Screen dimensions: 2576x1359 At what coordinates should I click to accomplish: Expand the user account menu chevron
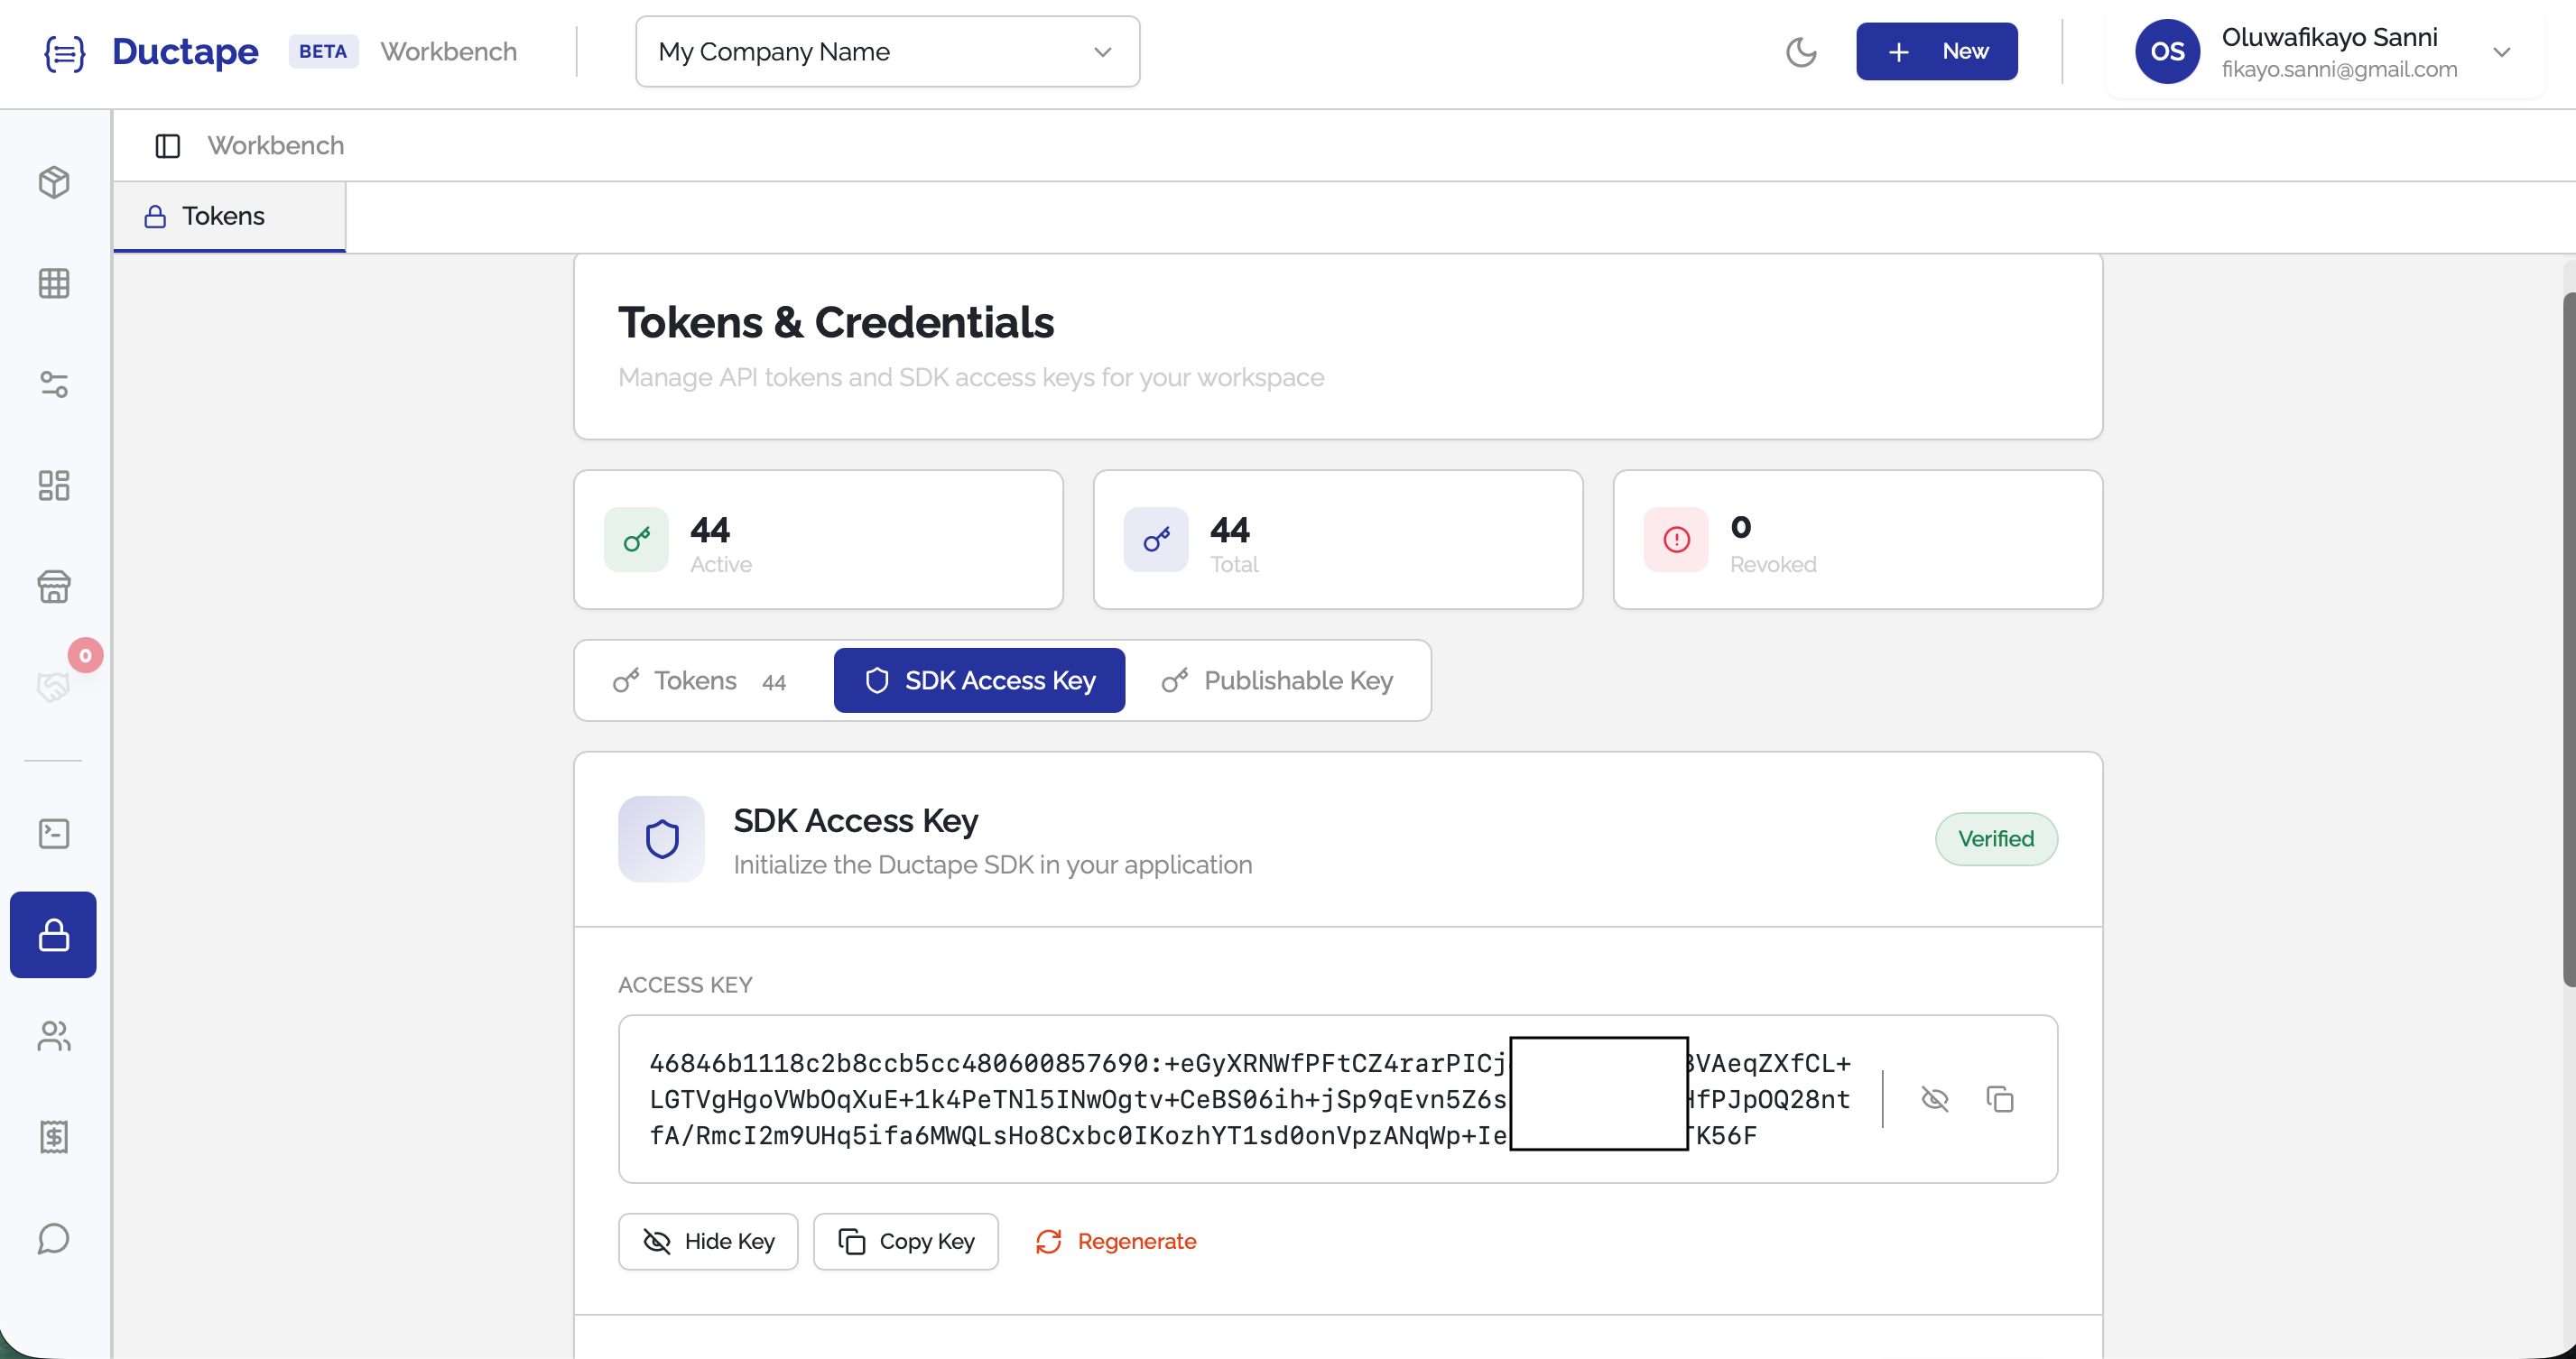2504,52
